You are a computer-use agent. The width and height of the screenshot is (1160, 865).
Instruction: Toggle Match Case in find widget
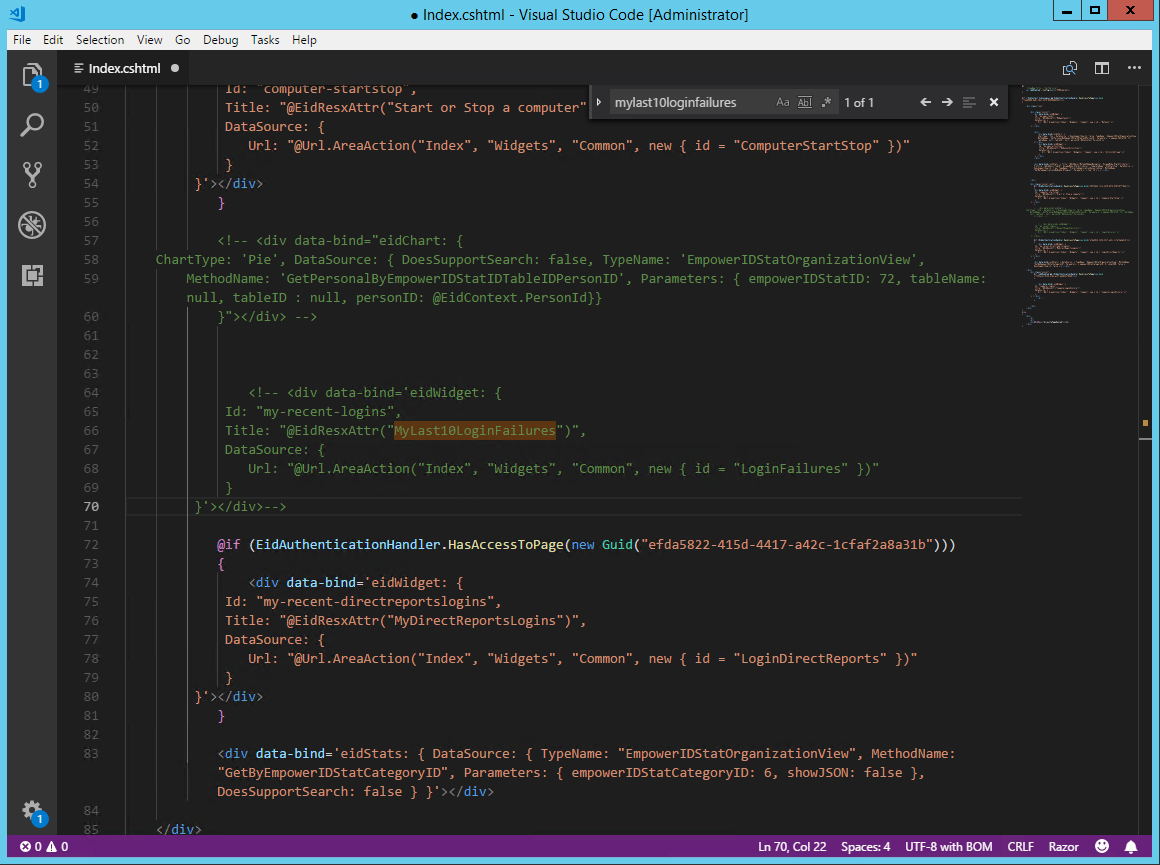[783, 101]
